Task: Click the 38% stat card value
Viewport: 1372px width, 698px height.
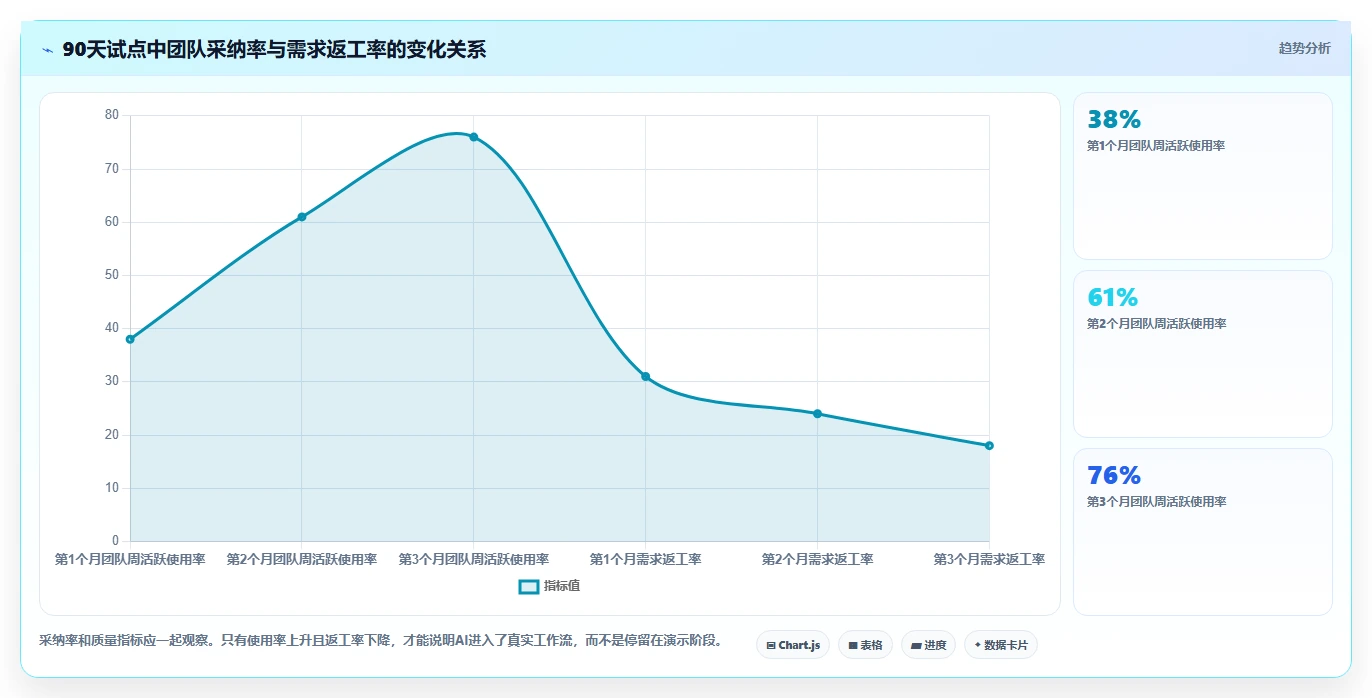Action: click(1114, 120)
